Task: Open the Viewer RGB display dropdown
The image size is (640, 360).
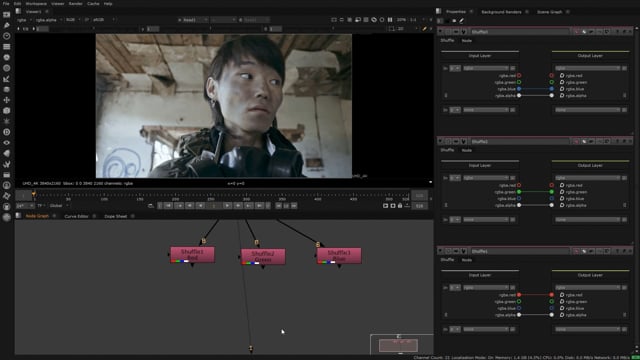Action: pyautogui.click(x=73, y=20)
